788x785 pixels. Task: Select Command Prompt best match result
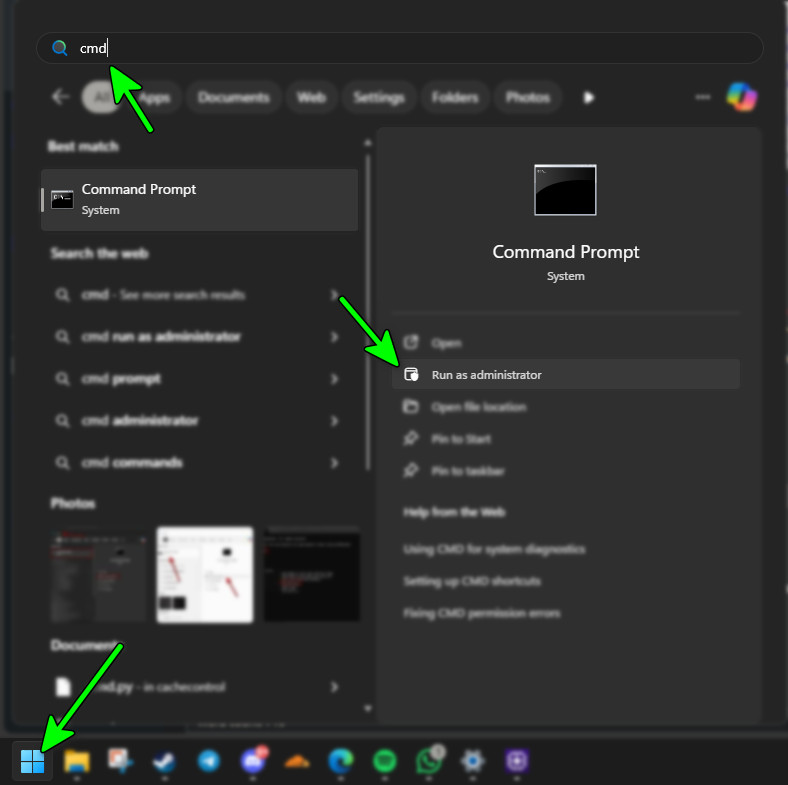point(200,200)
